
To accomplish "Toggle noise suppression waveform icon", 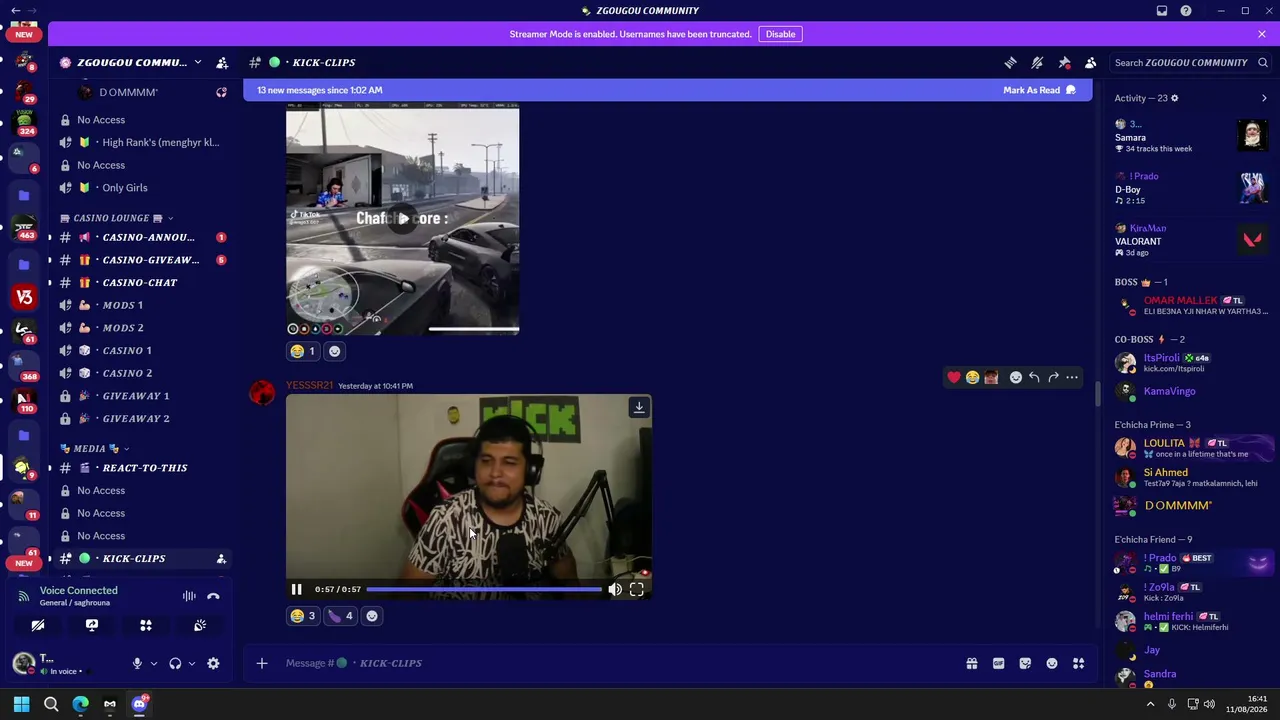I will point(189,596).
